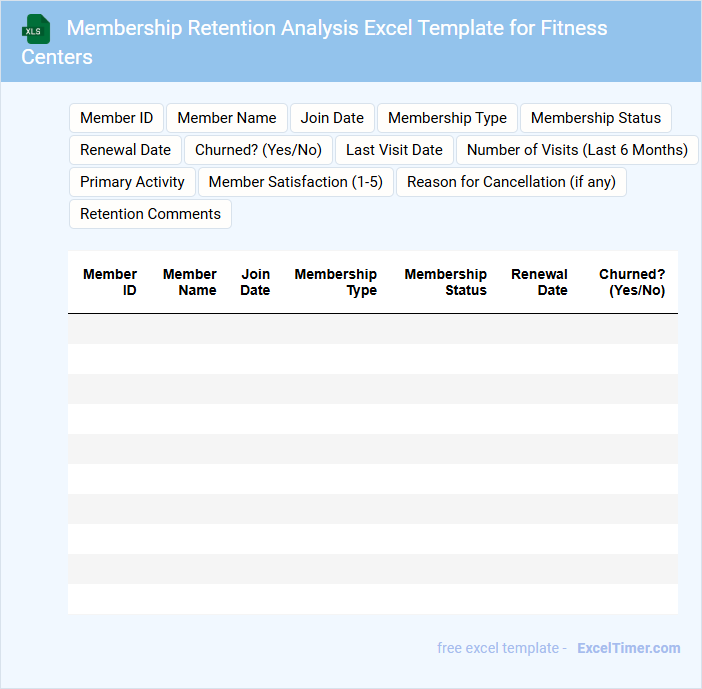This screenshot has height=689, width=702.
Task: Select Reason for Cancellation (if any) tag
Action: coord(511,182)
